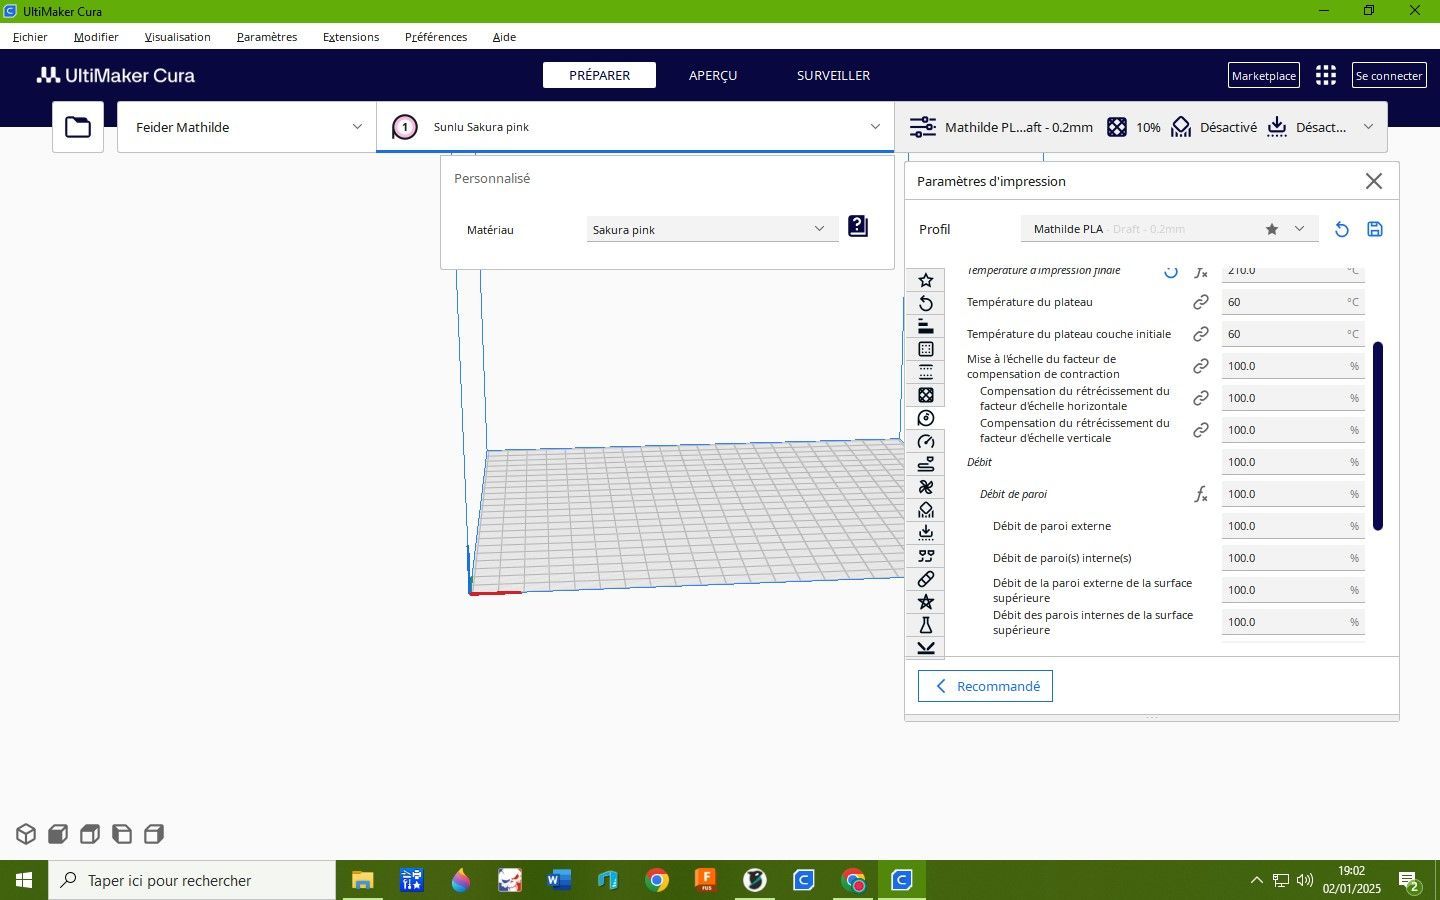Open Build Plate Adhesion settings category

926,533
